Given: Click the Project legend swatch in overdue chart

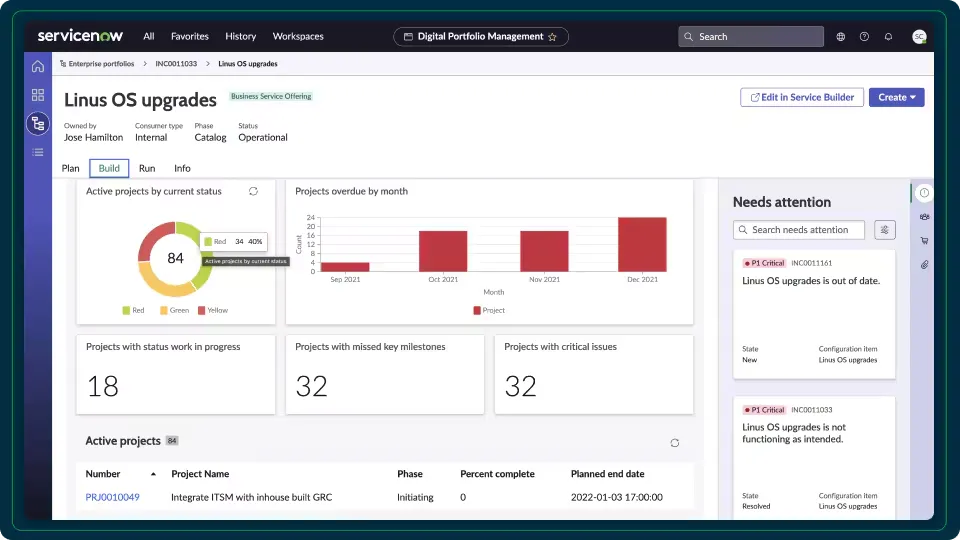Looking at the screenshot, I should pos(477,311).
